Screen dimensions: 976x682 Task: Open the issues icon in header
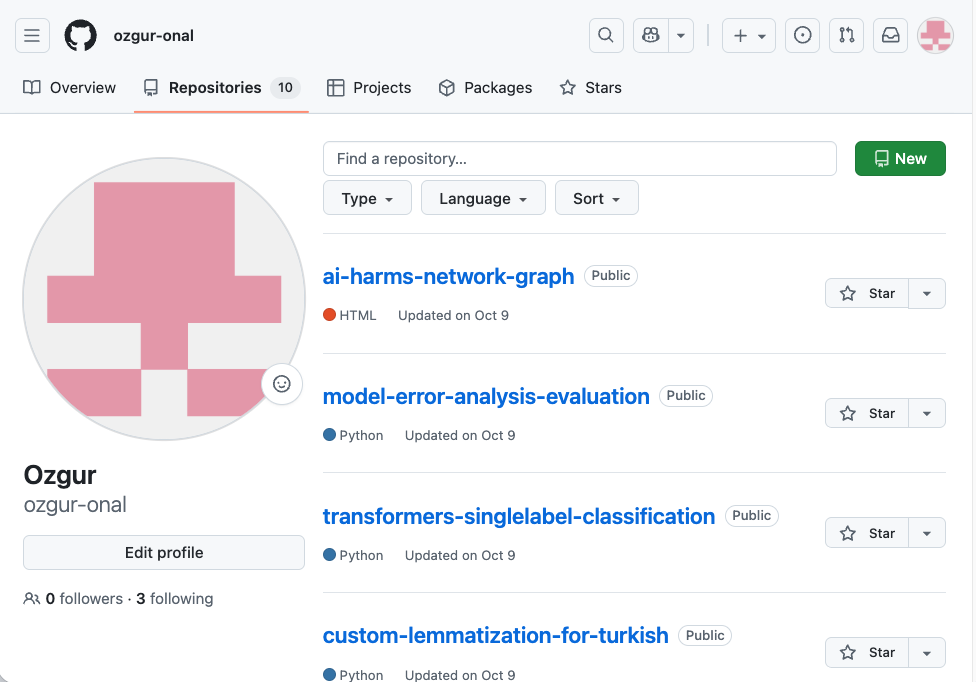[x=802, y=36]
